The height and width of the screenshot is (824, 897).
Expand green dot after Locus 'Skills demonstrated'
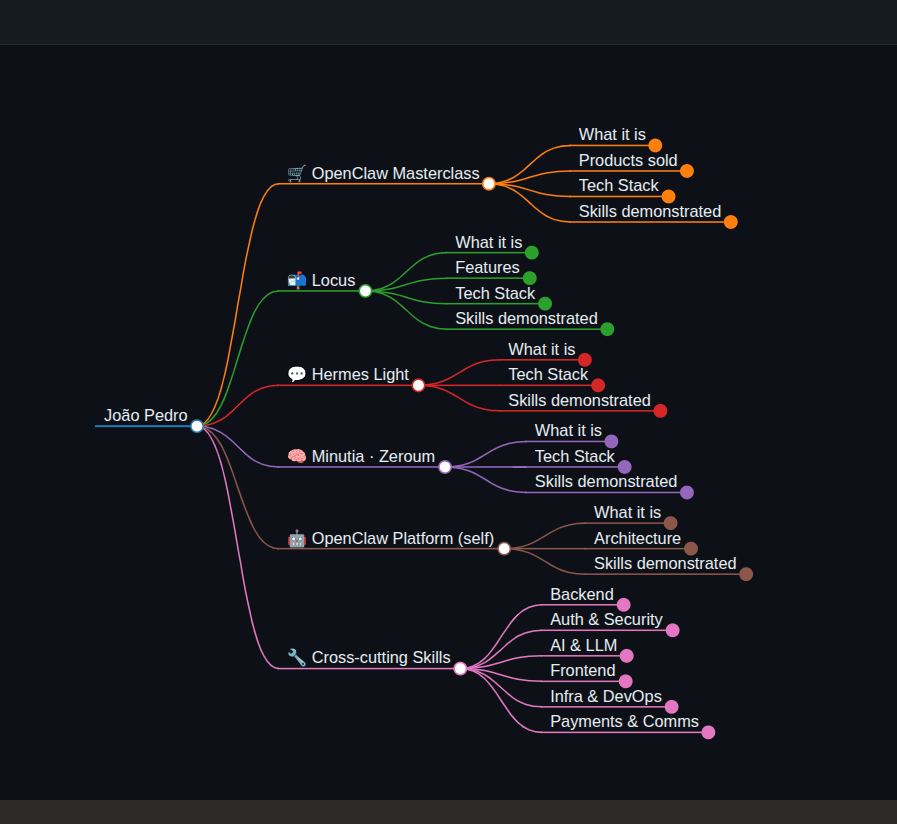point(607,329)
